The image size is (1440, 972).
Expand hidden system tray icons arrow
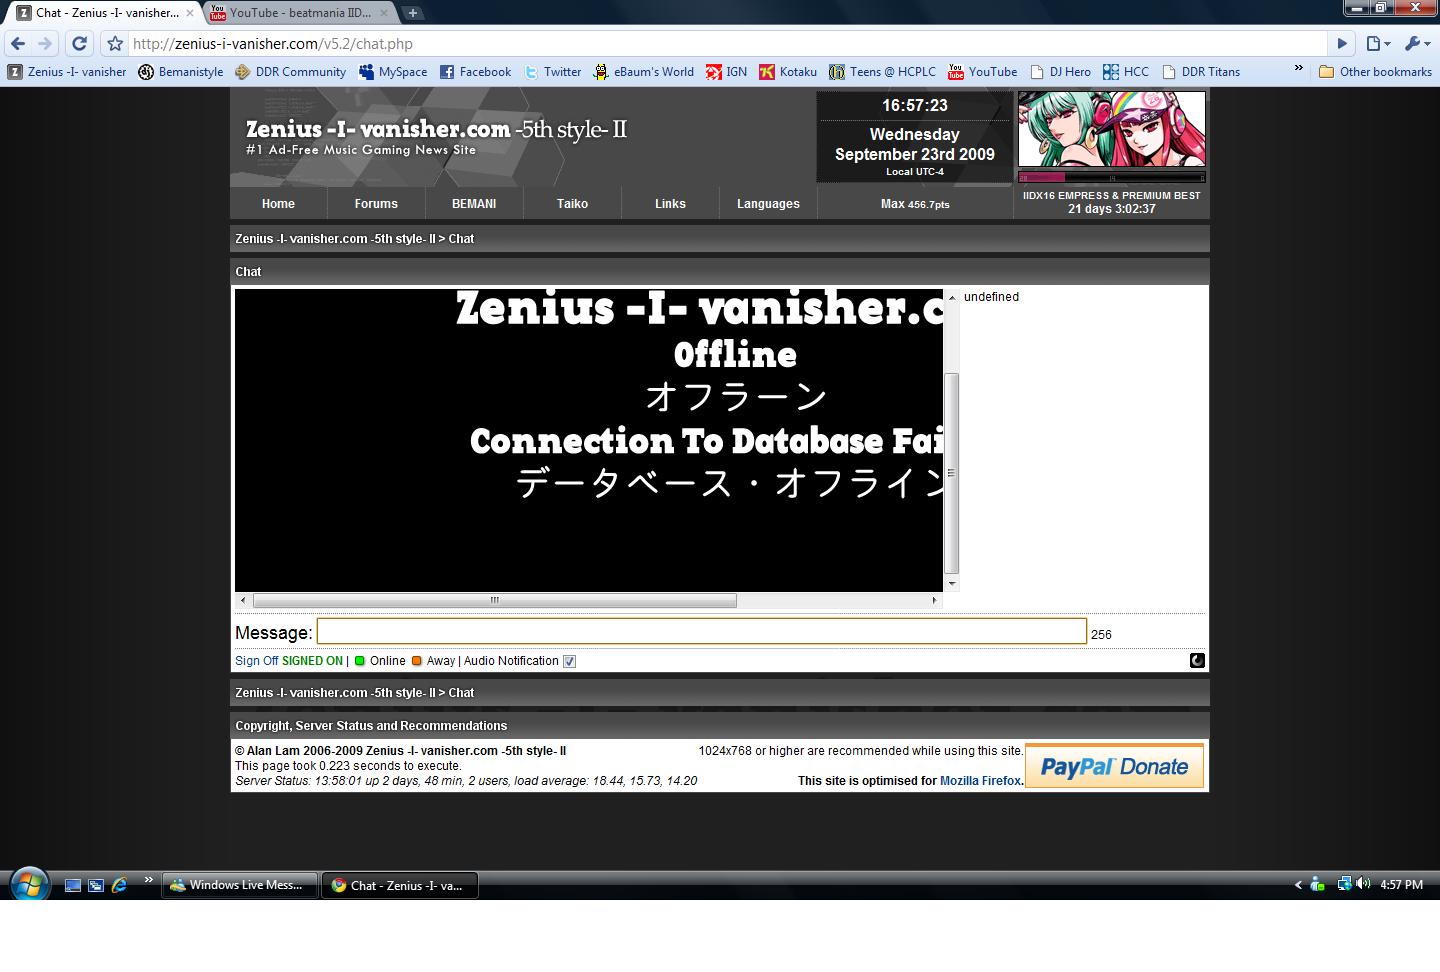pyautogui.click(x=1298, y=885)
